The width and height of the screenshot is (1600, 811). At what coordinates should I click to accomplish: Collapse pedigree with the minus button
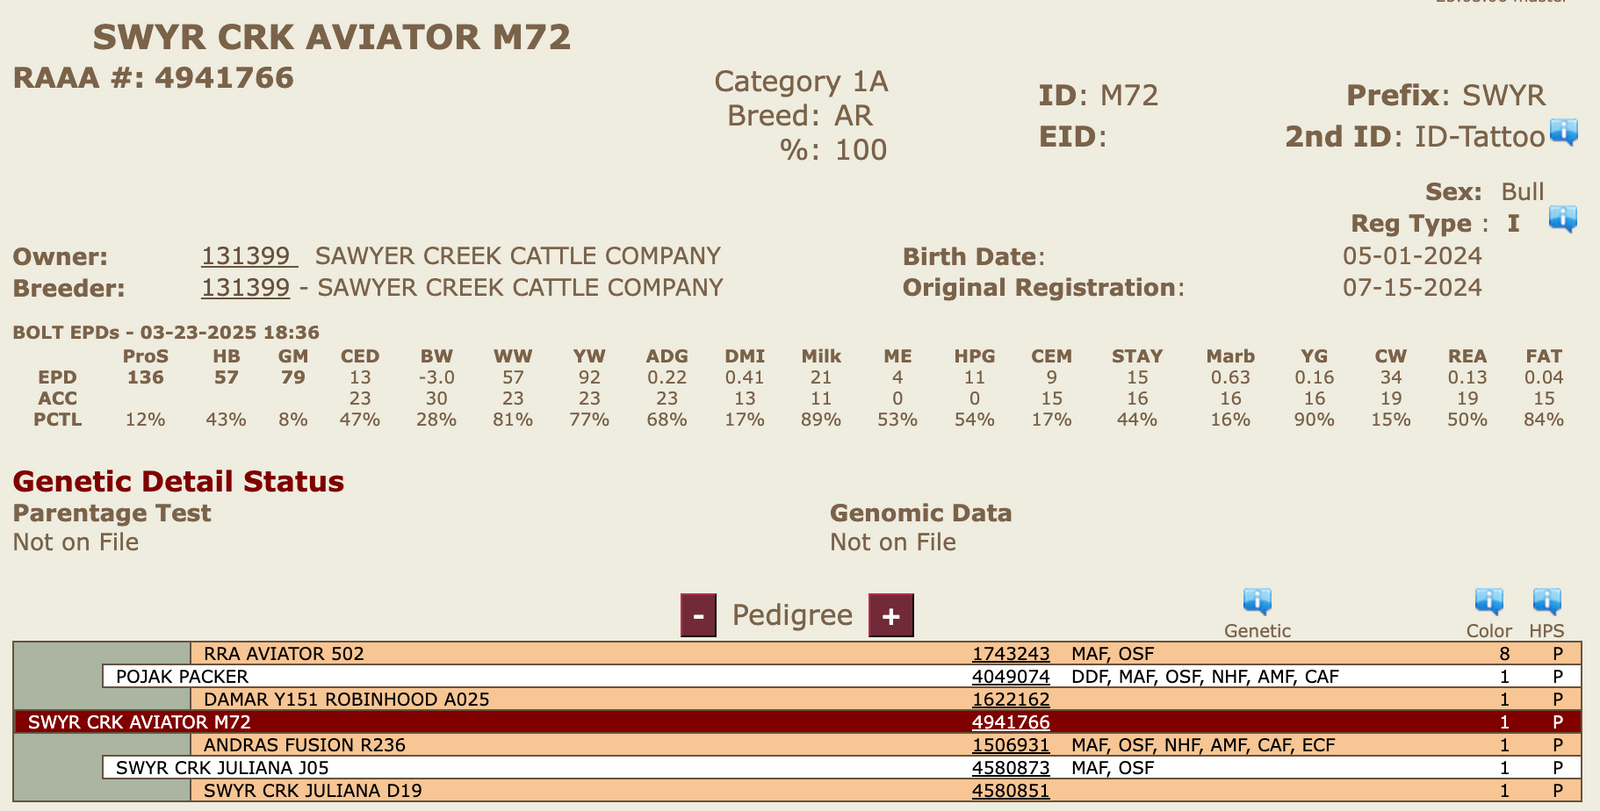[x=698, y=615]
